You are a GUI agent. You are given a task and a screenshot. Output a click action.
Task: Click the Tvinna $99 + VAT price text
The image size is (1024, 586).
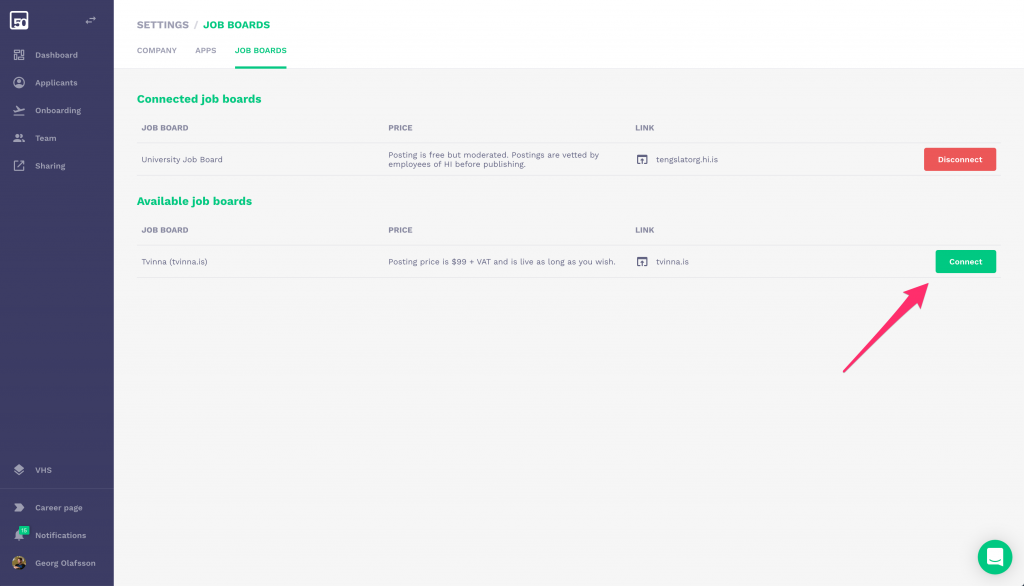[x=502, y=261]
